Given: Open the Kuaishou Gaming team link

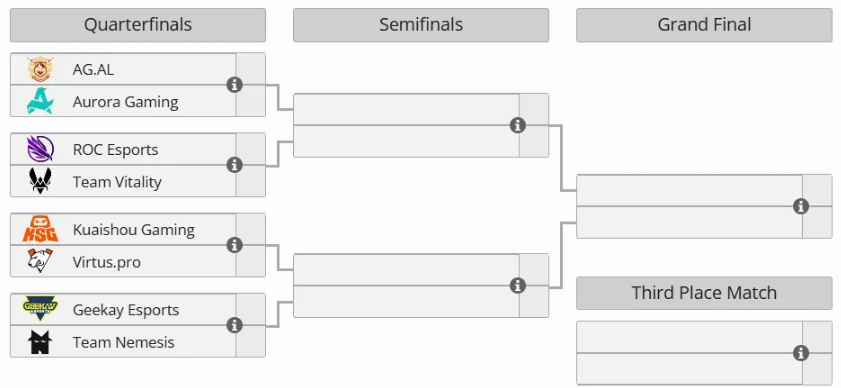Looking at the screenshot, I should pyautogui.click(x=134, y=230).
